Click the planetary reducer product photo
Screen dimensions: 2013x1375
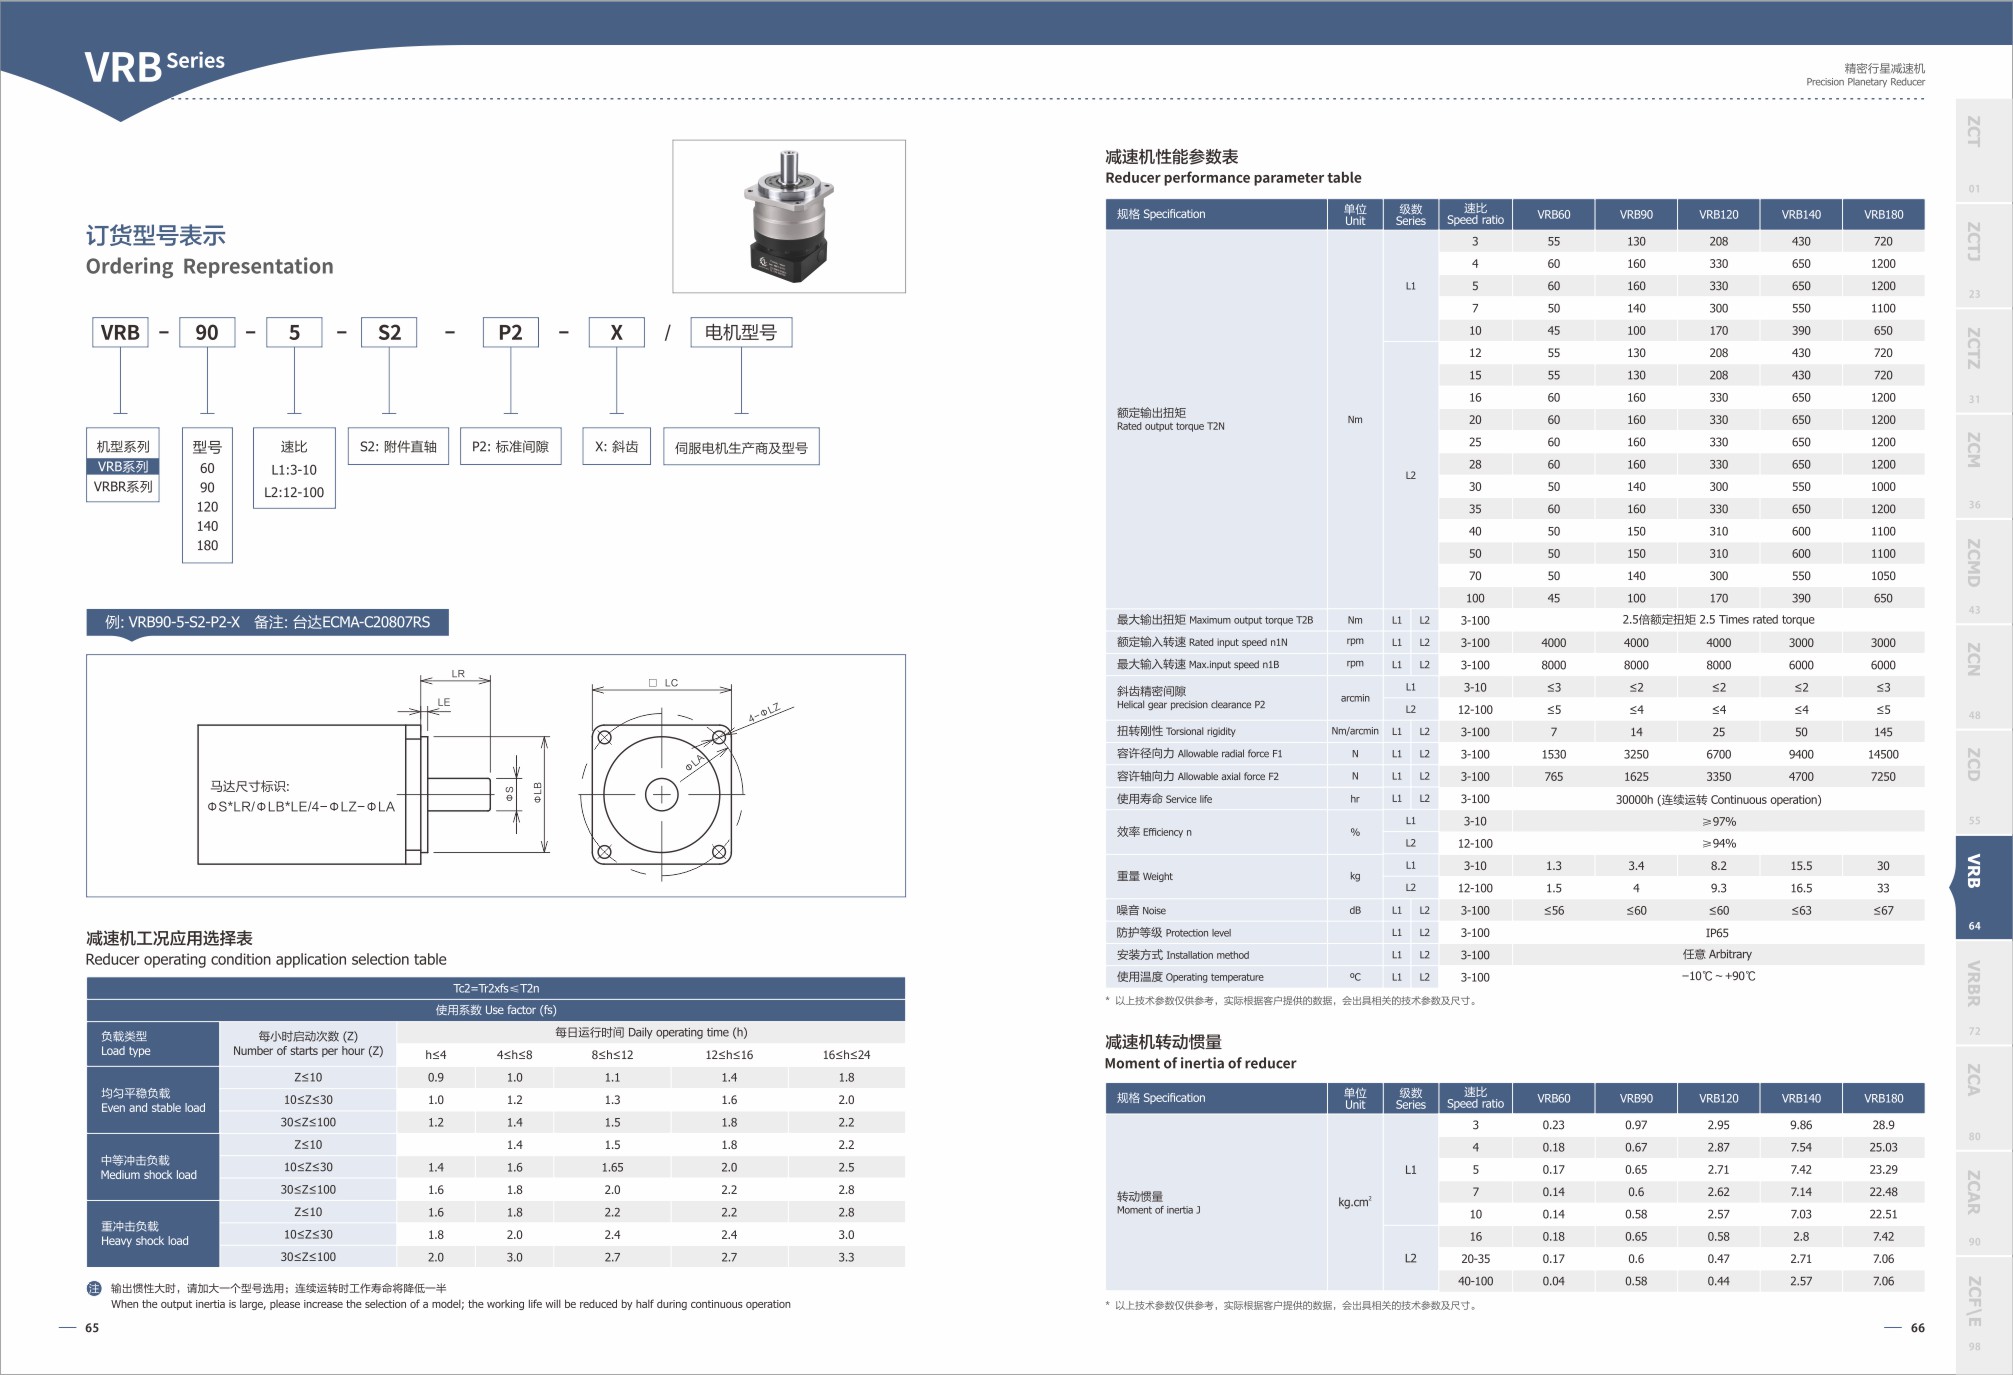tap(789, 216)
